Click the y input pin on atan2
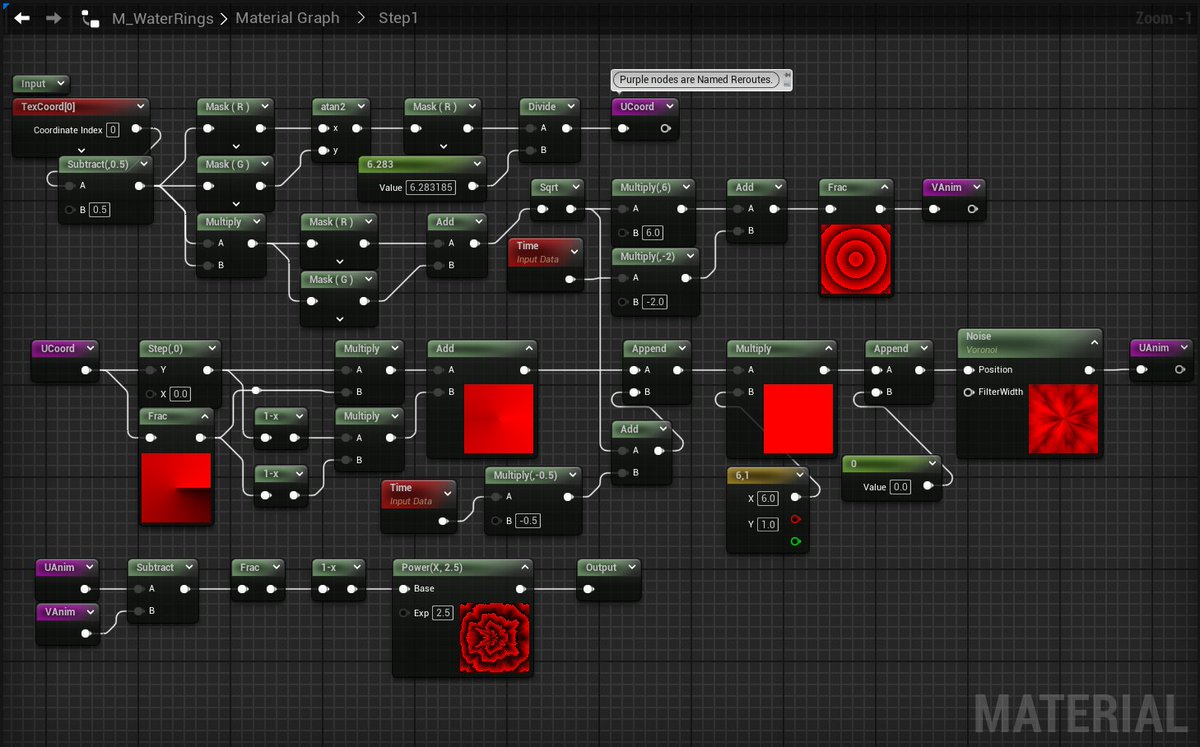 coord(322,151)
